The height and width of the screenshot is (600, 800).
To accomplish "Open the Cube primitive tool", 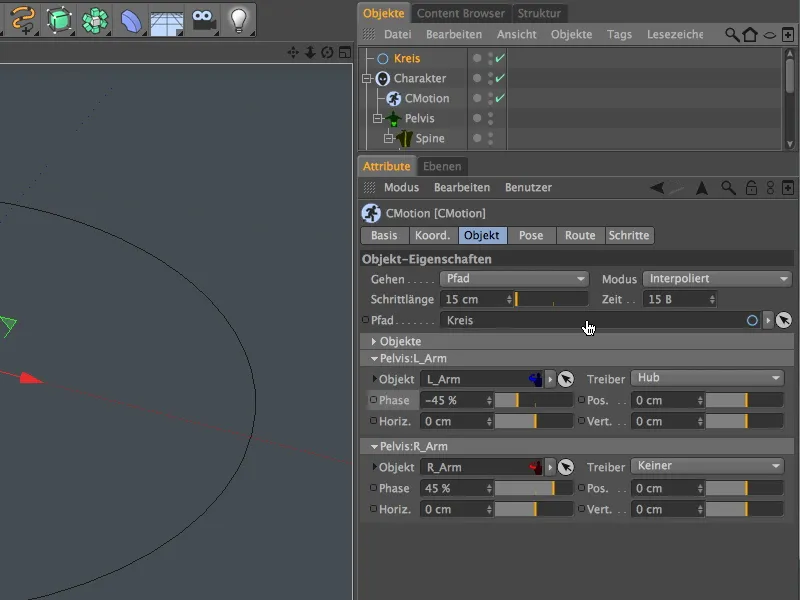I will pos(58,18).
